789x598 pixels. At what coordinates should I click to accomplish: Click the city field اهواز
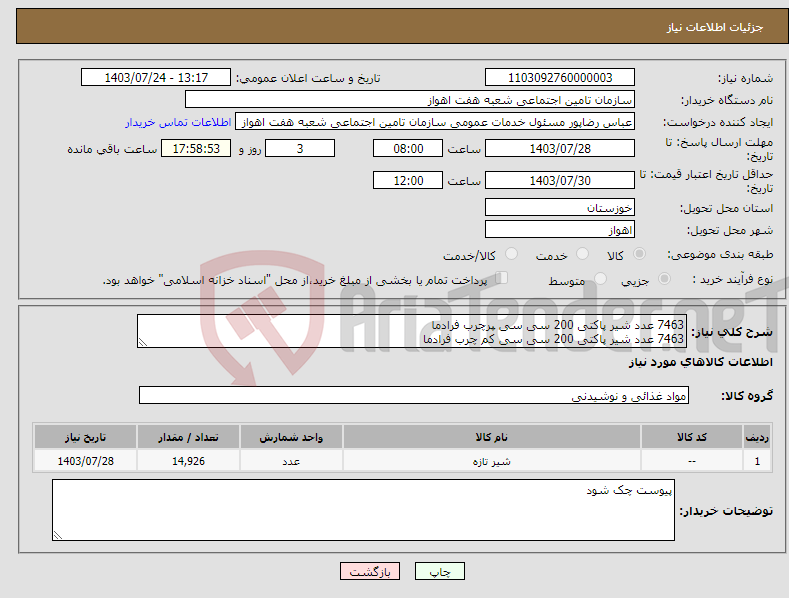coord(560,230)
